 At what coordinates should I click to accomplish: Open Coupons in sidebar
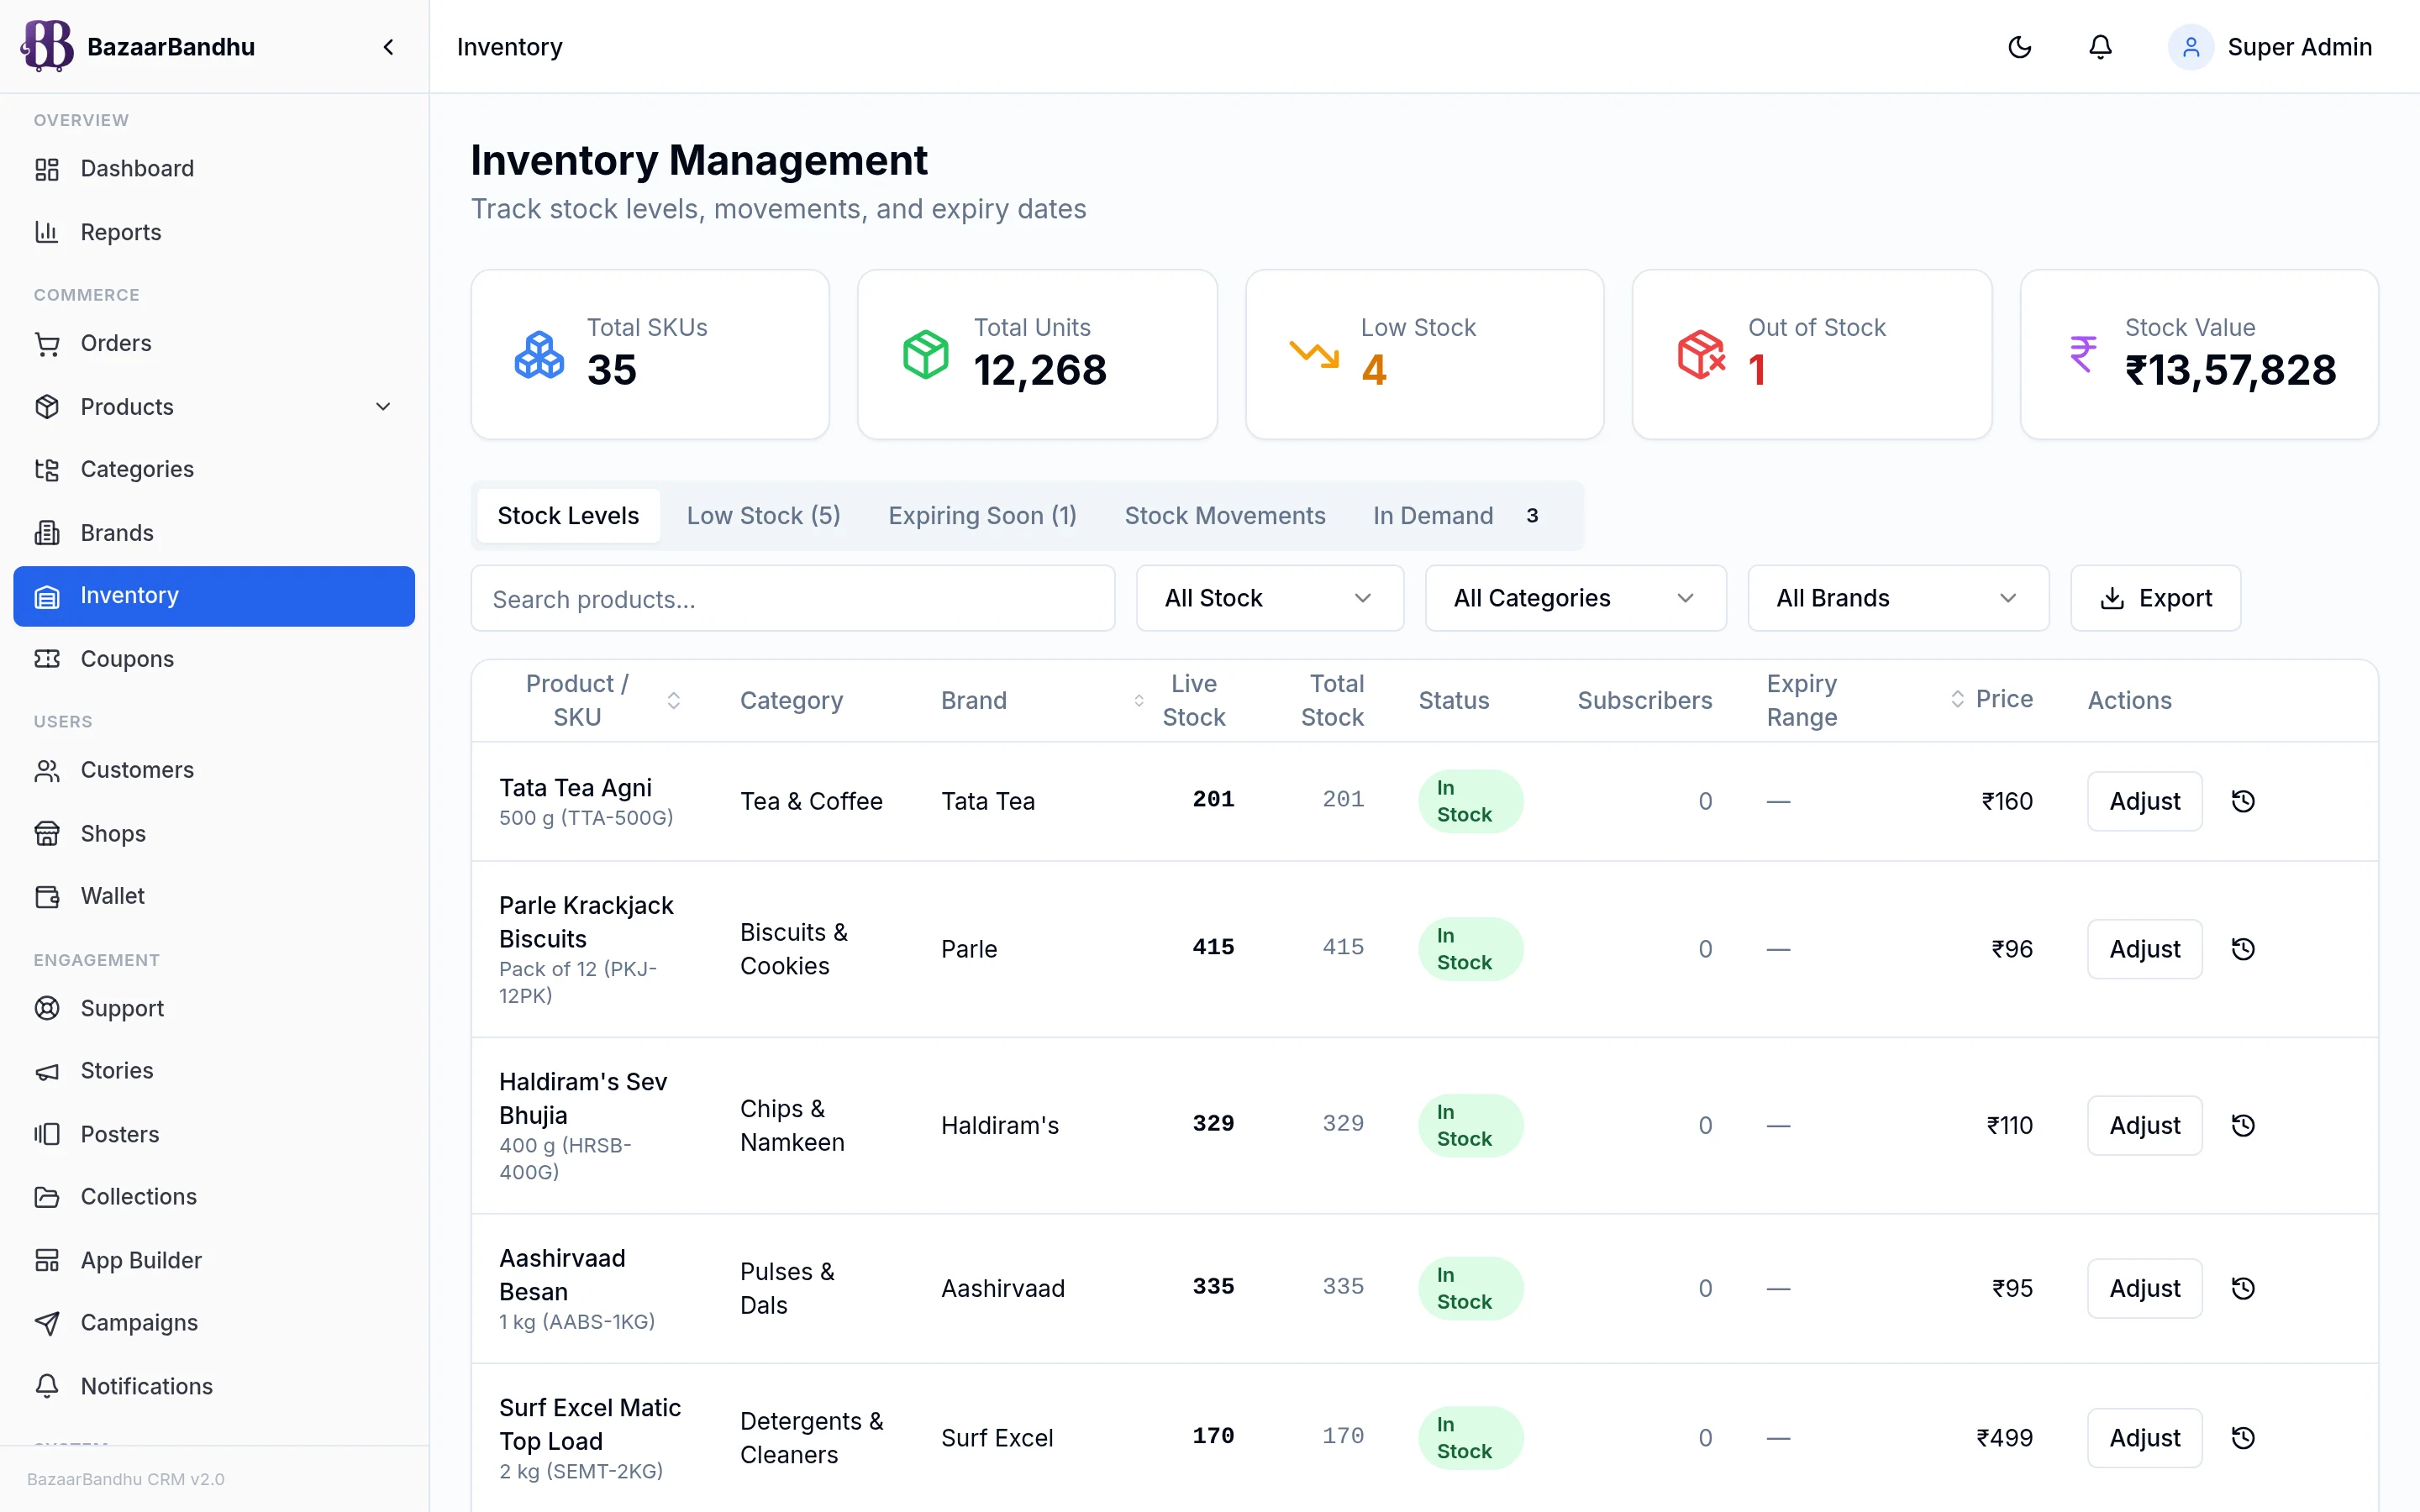point(214,659)
